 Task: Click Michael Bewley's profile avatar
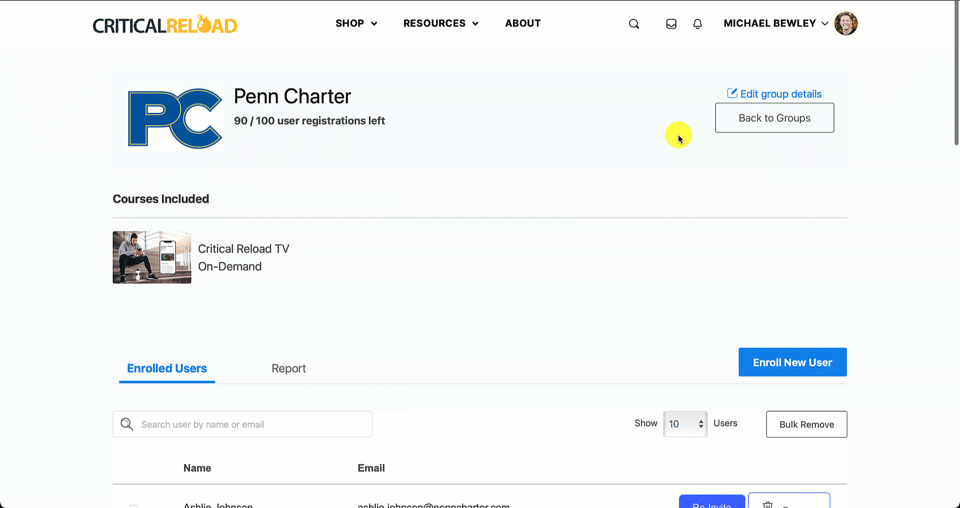(846, 23)
